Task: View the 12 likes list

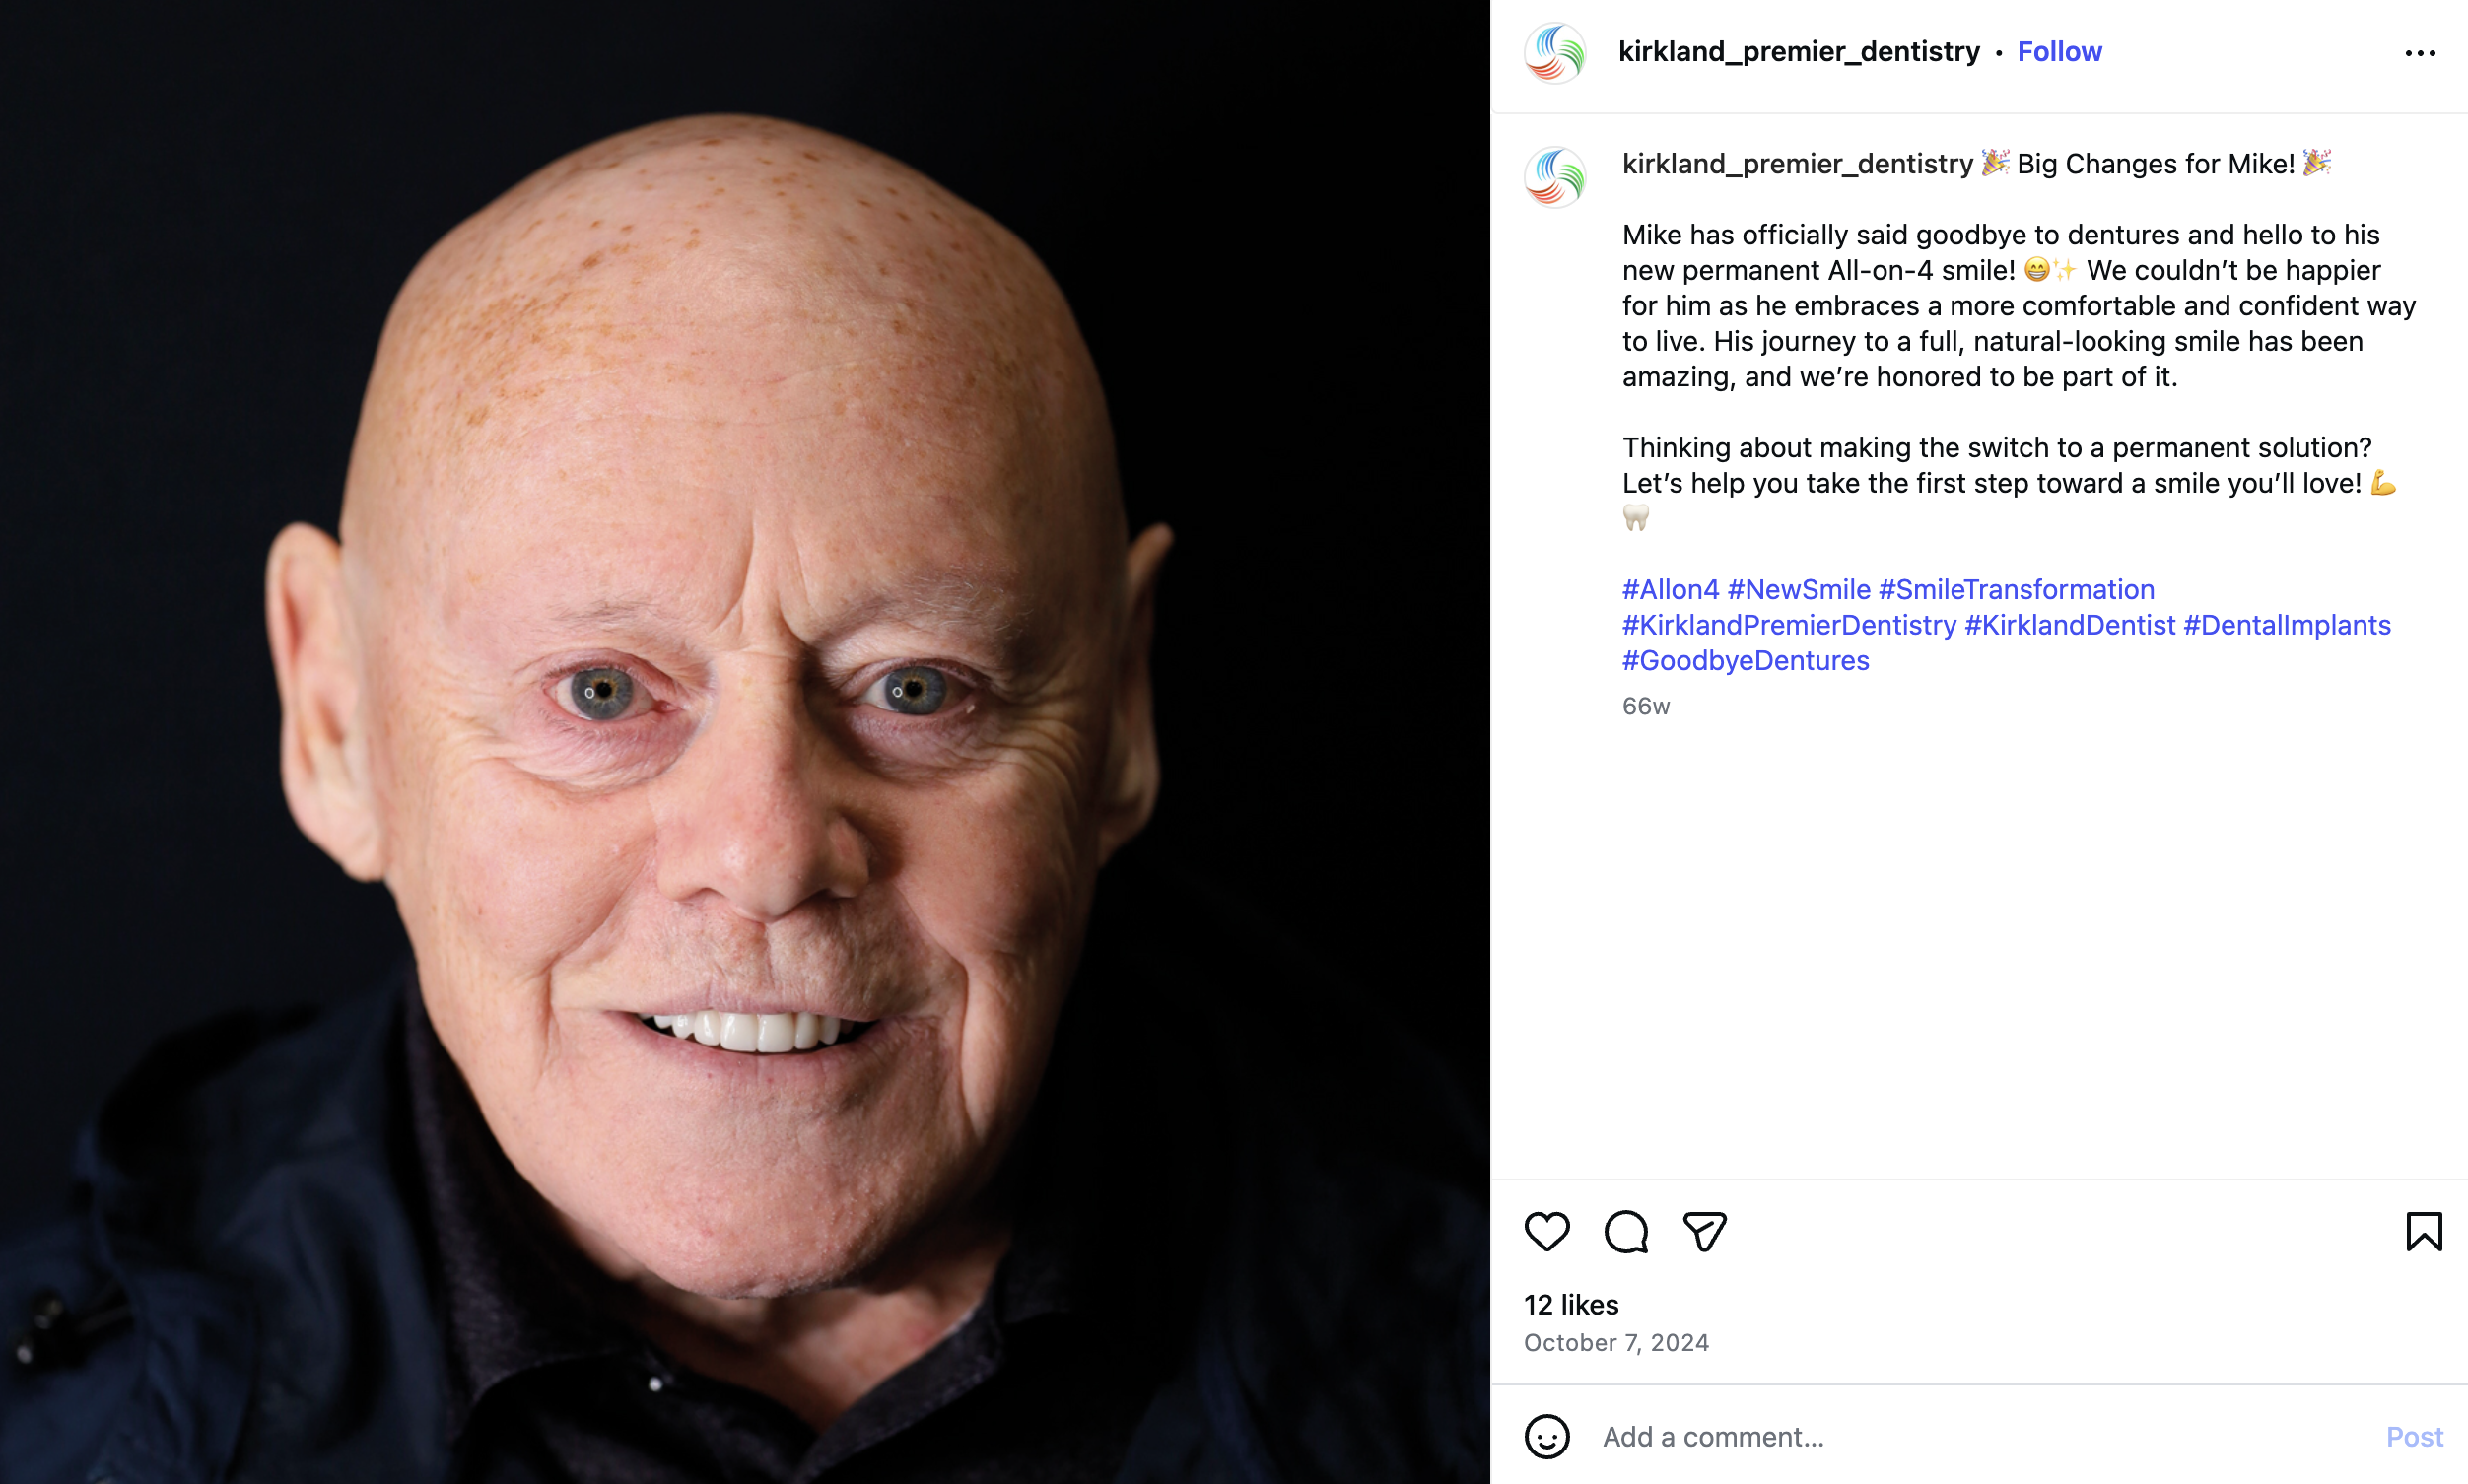Action: click(1570, 1304)
